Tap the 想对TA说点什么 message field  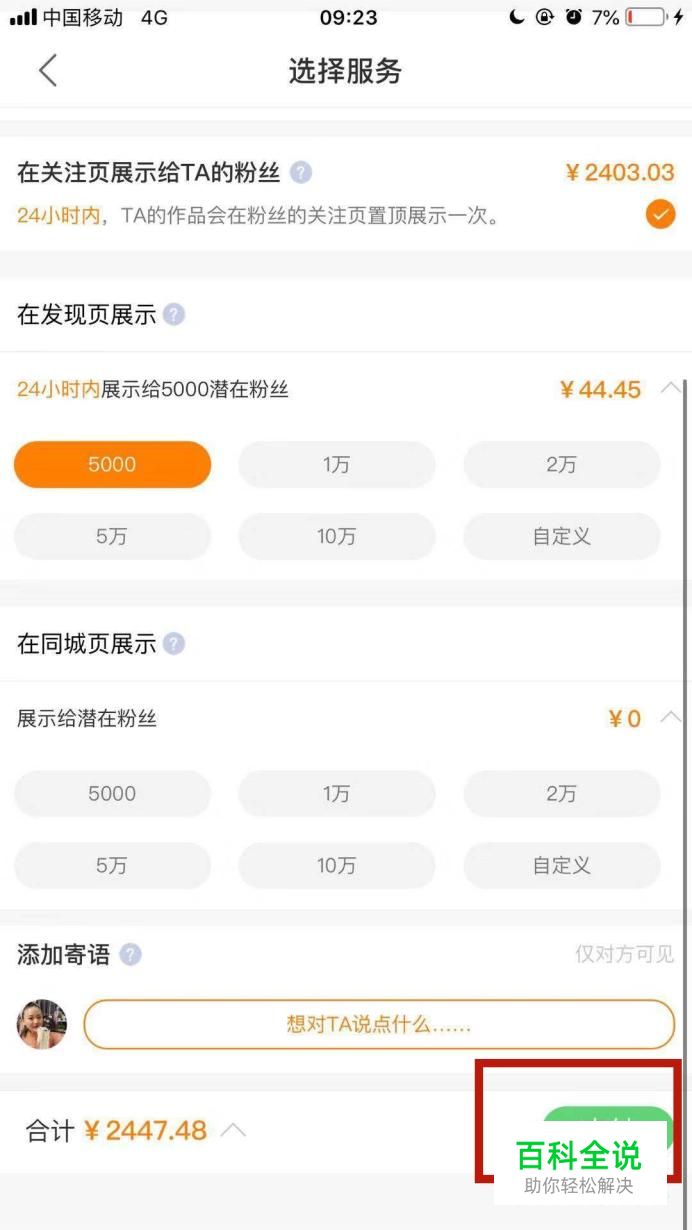pos(379,1024)
